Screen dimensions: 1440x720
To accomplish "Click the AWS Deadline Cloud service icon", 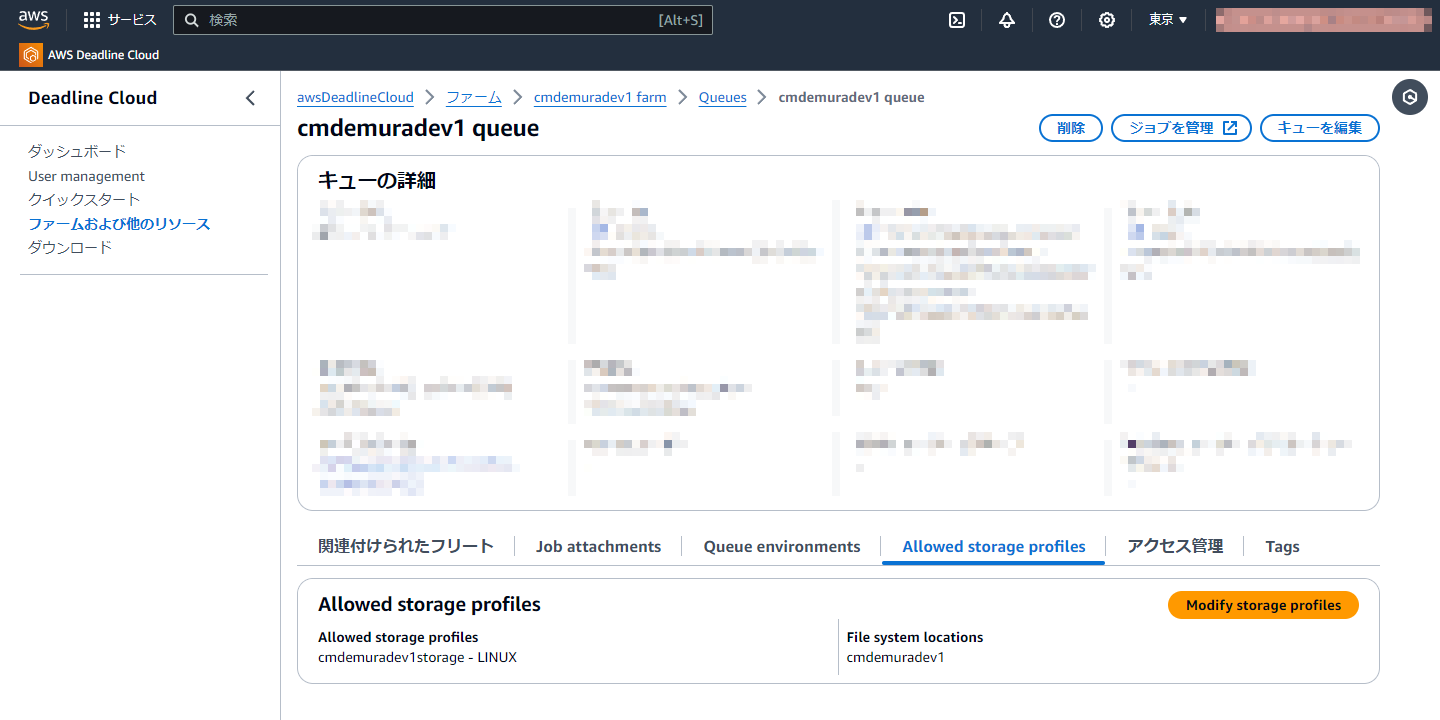I will (31, 55).
